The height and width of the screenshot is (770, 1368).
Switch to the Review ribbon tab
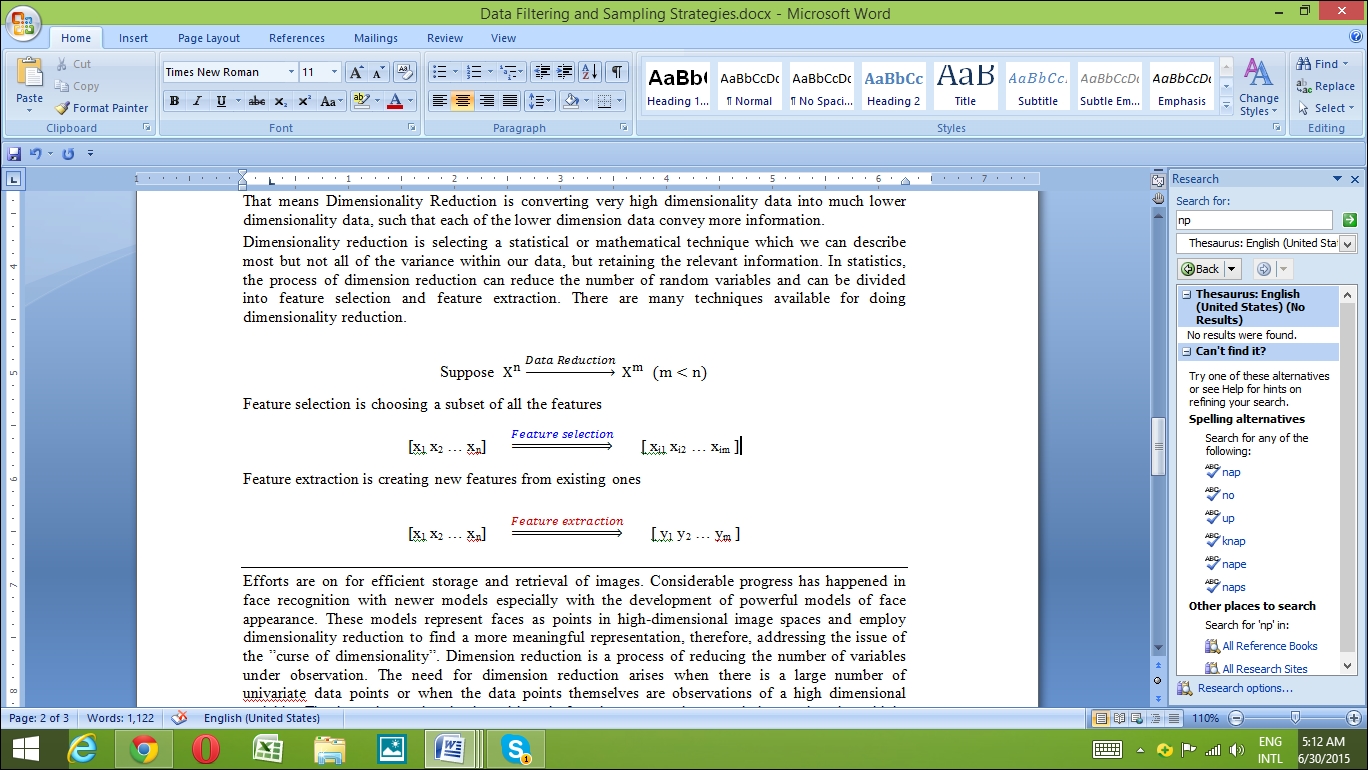pos(444,38)
